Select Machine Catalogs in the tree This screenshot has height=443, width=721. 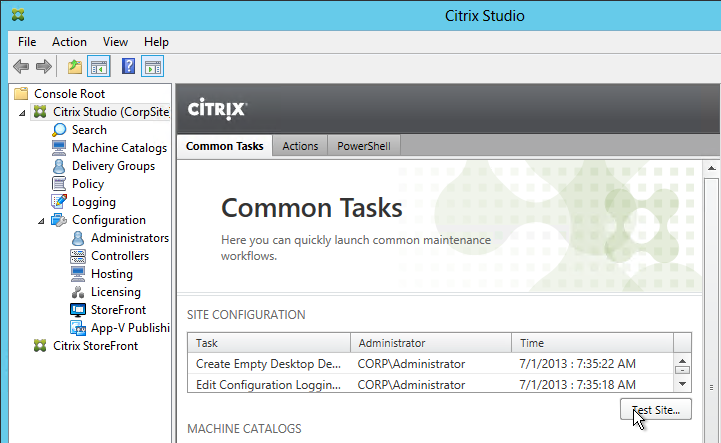point(120,148)
